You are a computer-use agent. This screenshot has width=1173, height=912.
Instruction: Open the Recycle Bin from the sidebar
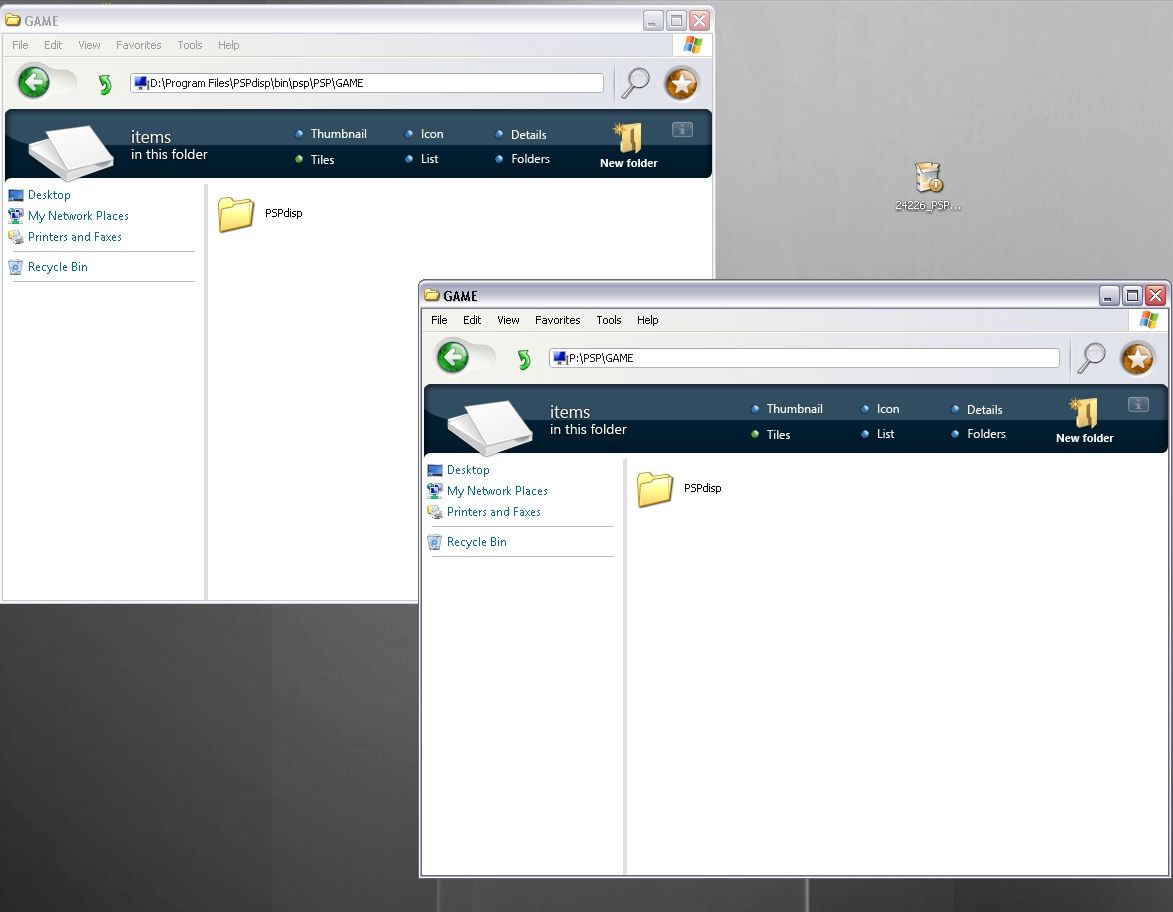[x=477, y=541]
